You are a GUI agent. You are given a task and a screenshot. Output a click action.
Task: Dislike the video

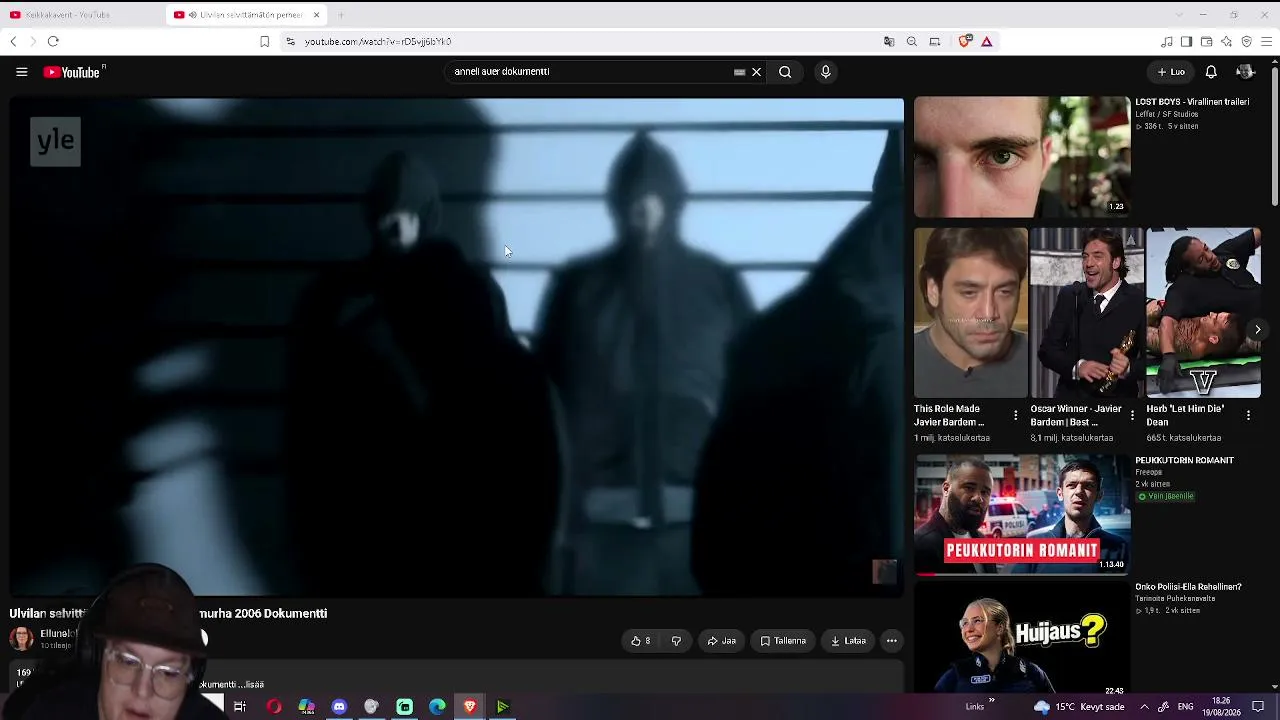[676, 641]
